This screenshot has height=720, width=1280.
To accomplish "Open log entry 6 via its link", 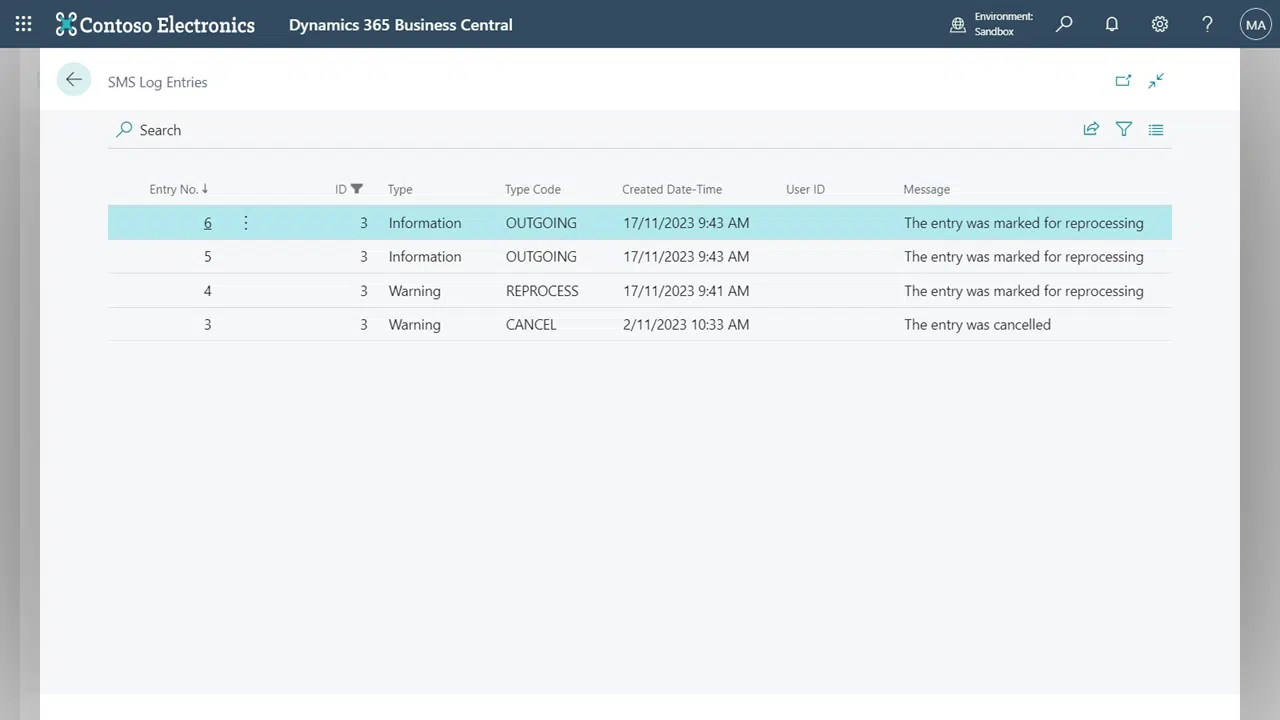I will pos(207,222).
